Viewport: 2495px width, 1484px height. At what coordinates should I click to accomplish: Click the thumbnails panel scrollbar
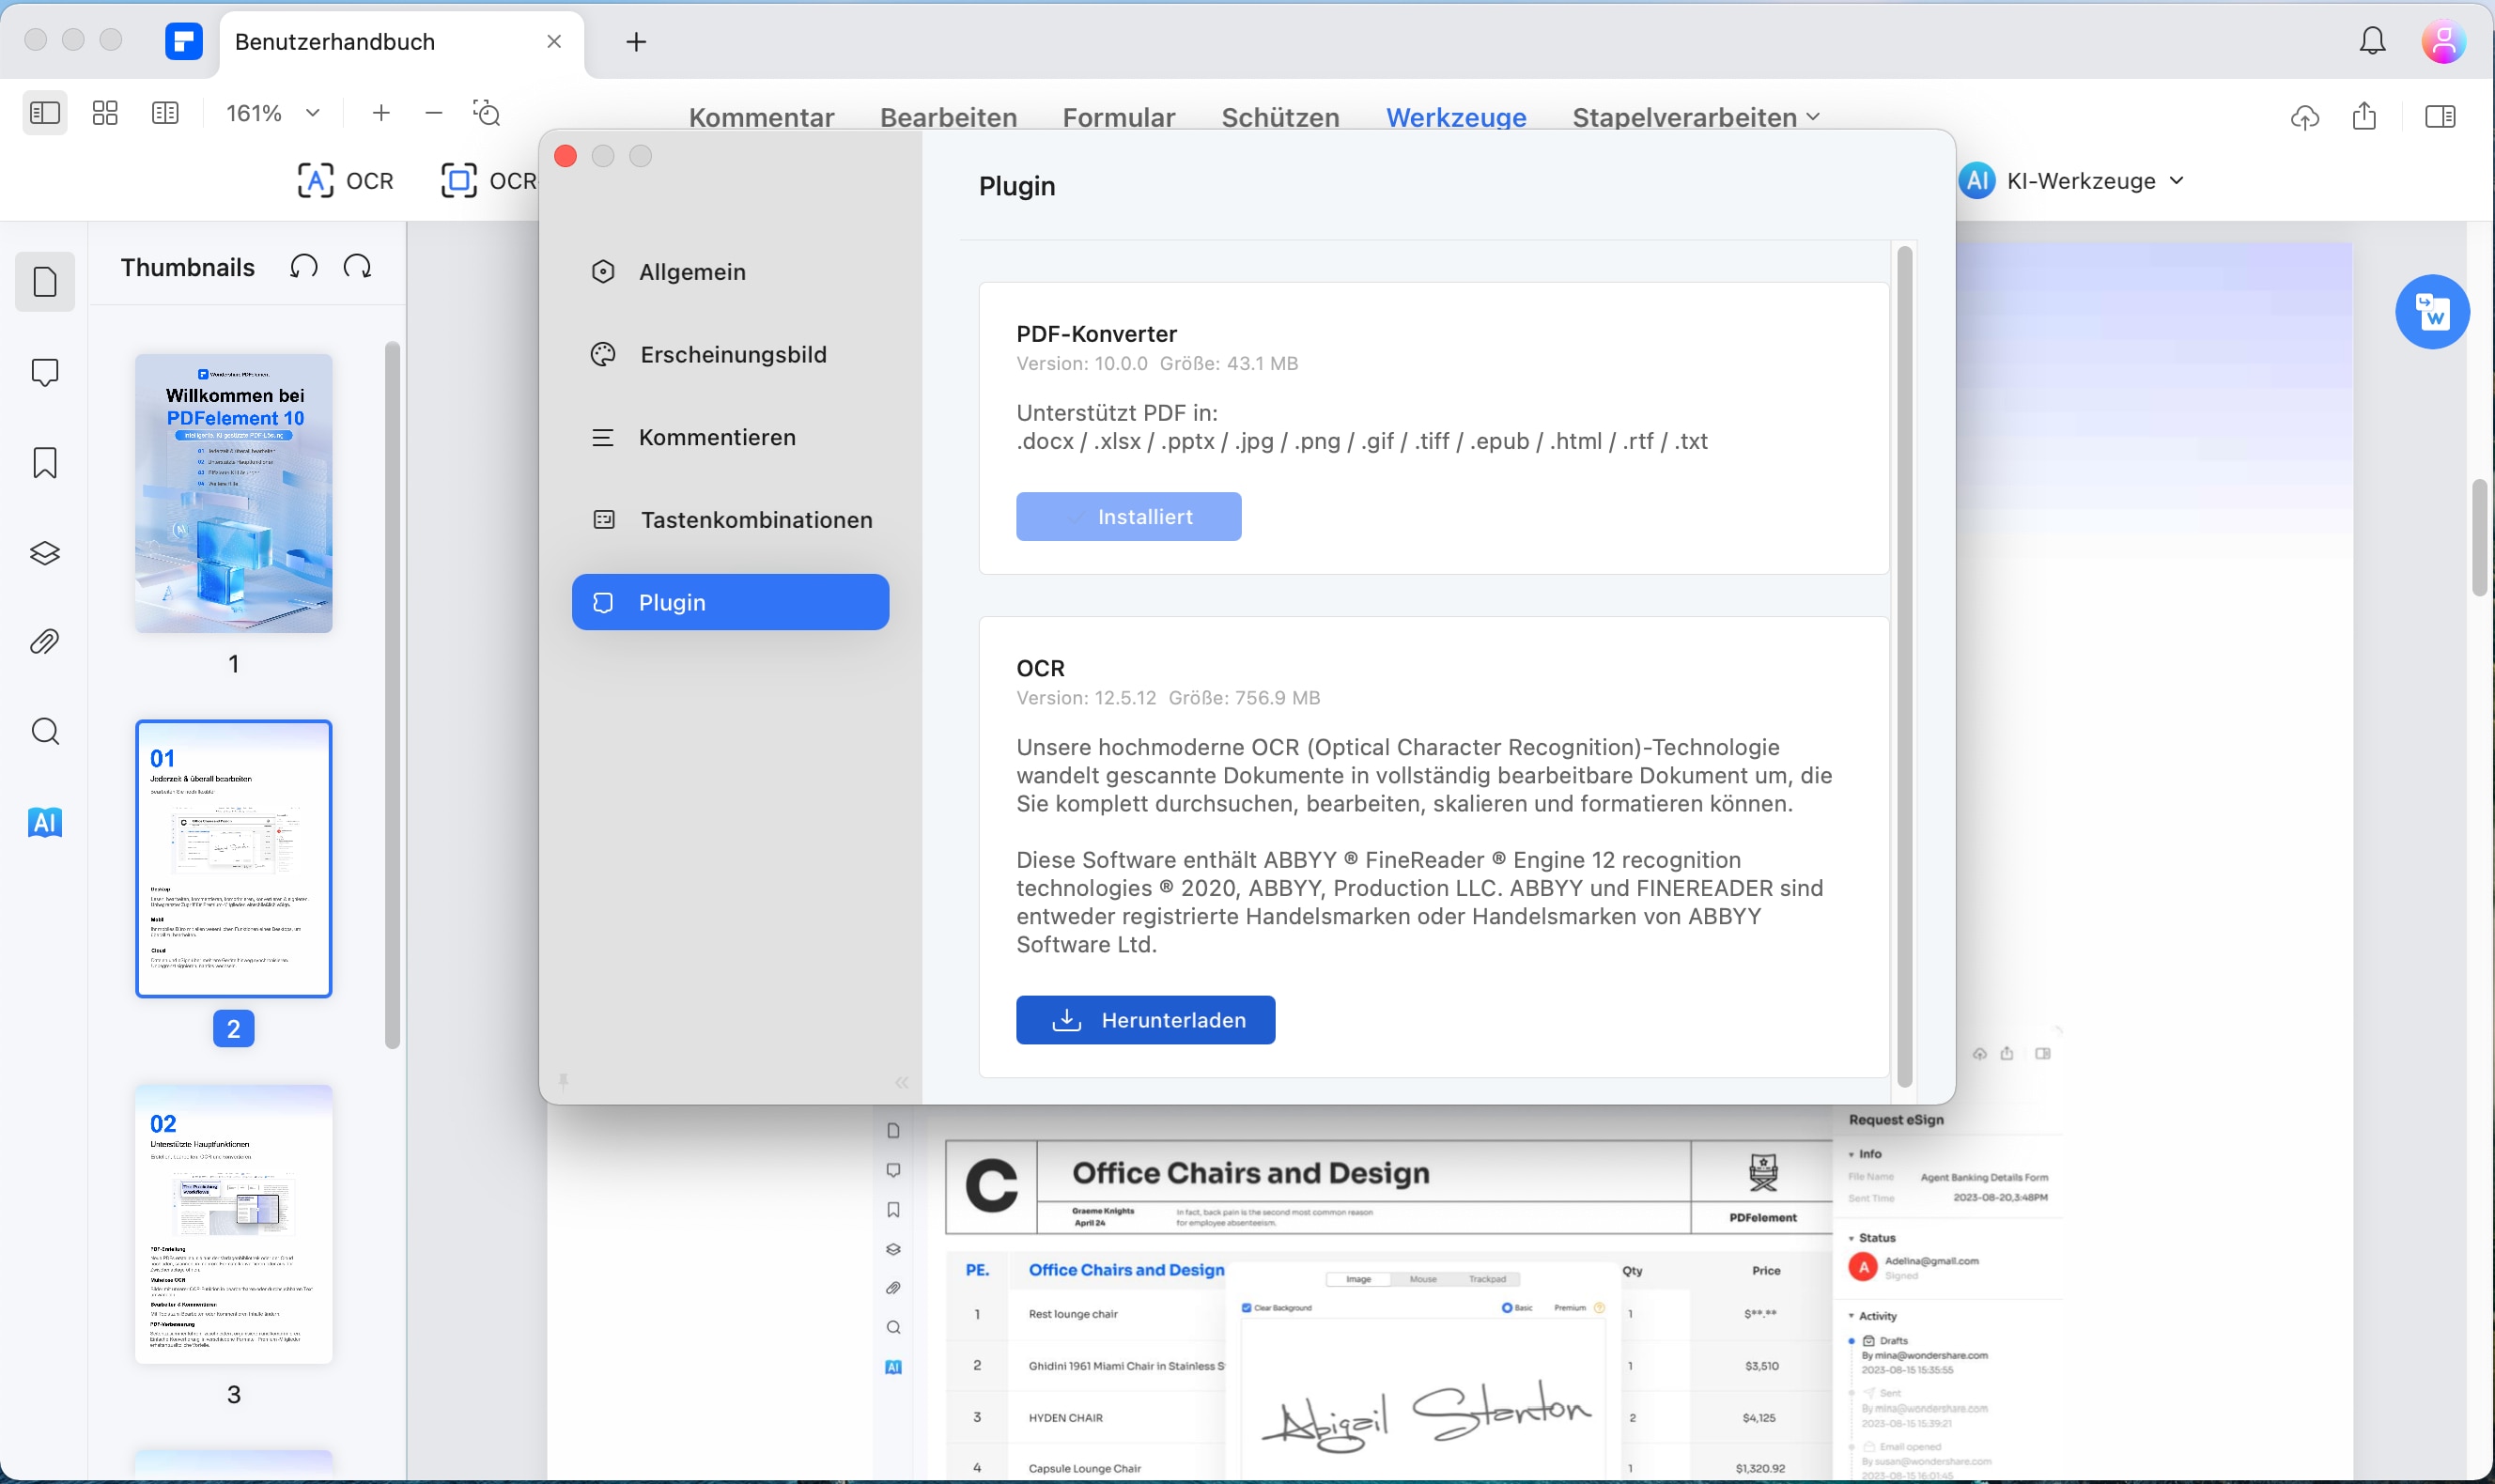(x=392, y=695)
